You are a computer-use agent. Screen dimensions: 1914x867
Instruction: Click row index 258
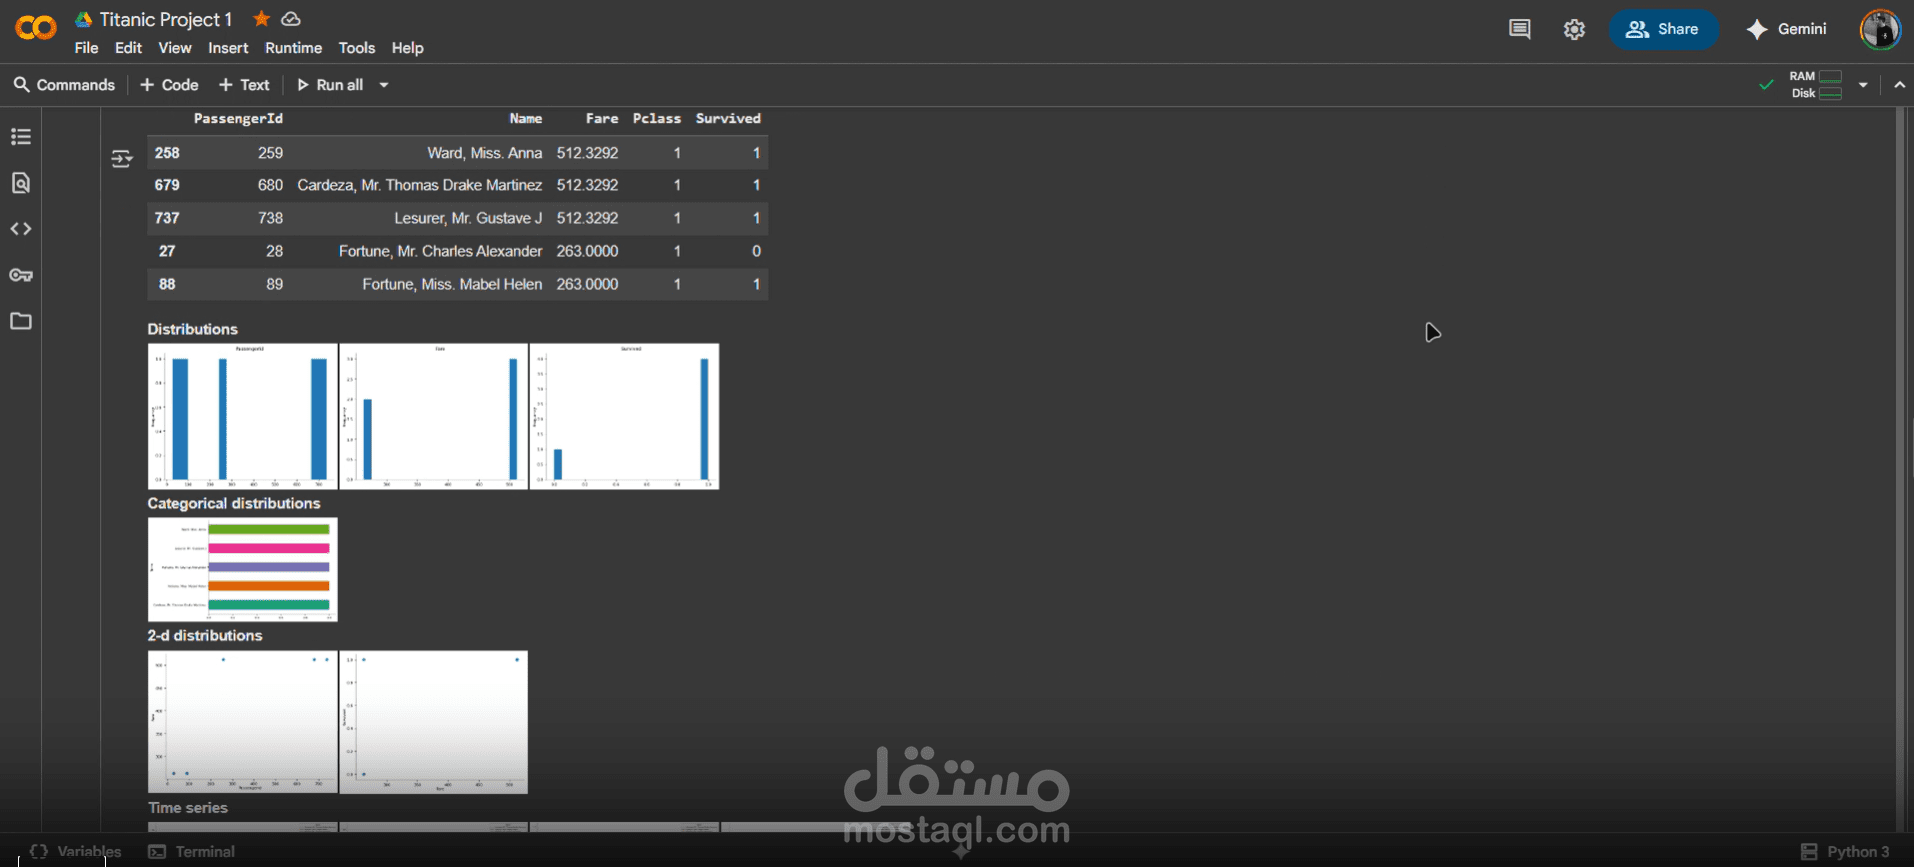[x=167, y=153]
